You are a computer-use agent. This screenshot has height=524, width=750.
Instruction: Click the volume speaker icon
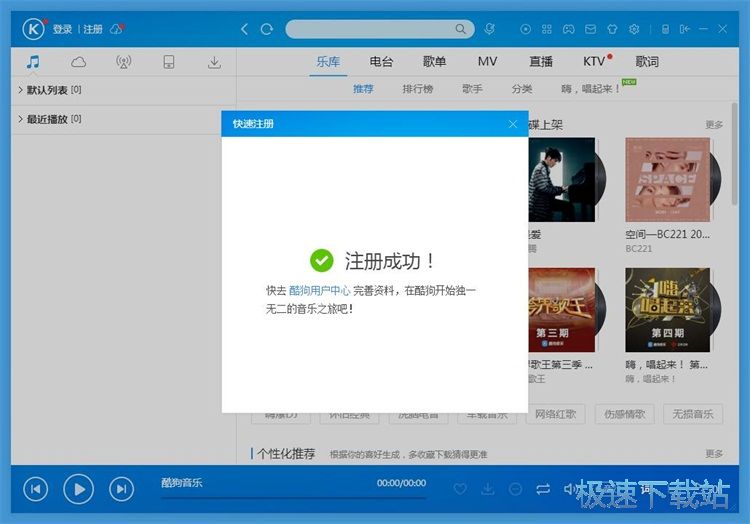pos(569,489)
